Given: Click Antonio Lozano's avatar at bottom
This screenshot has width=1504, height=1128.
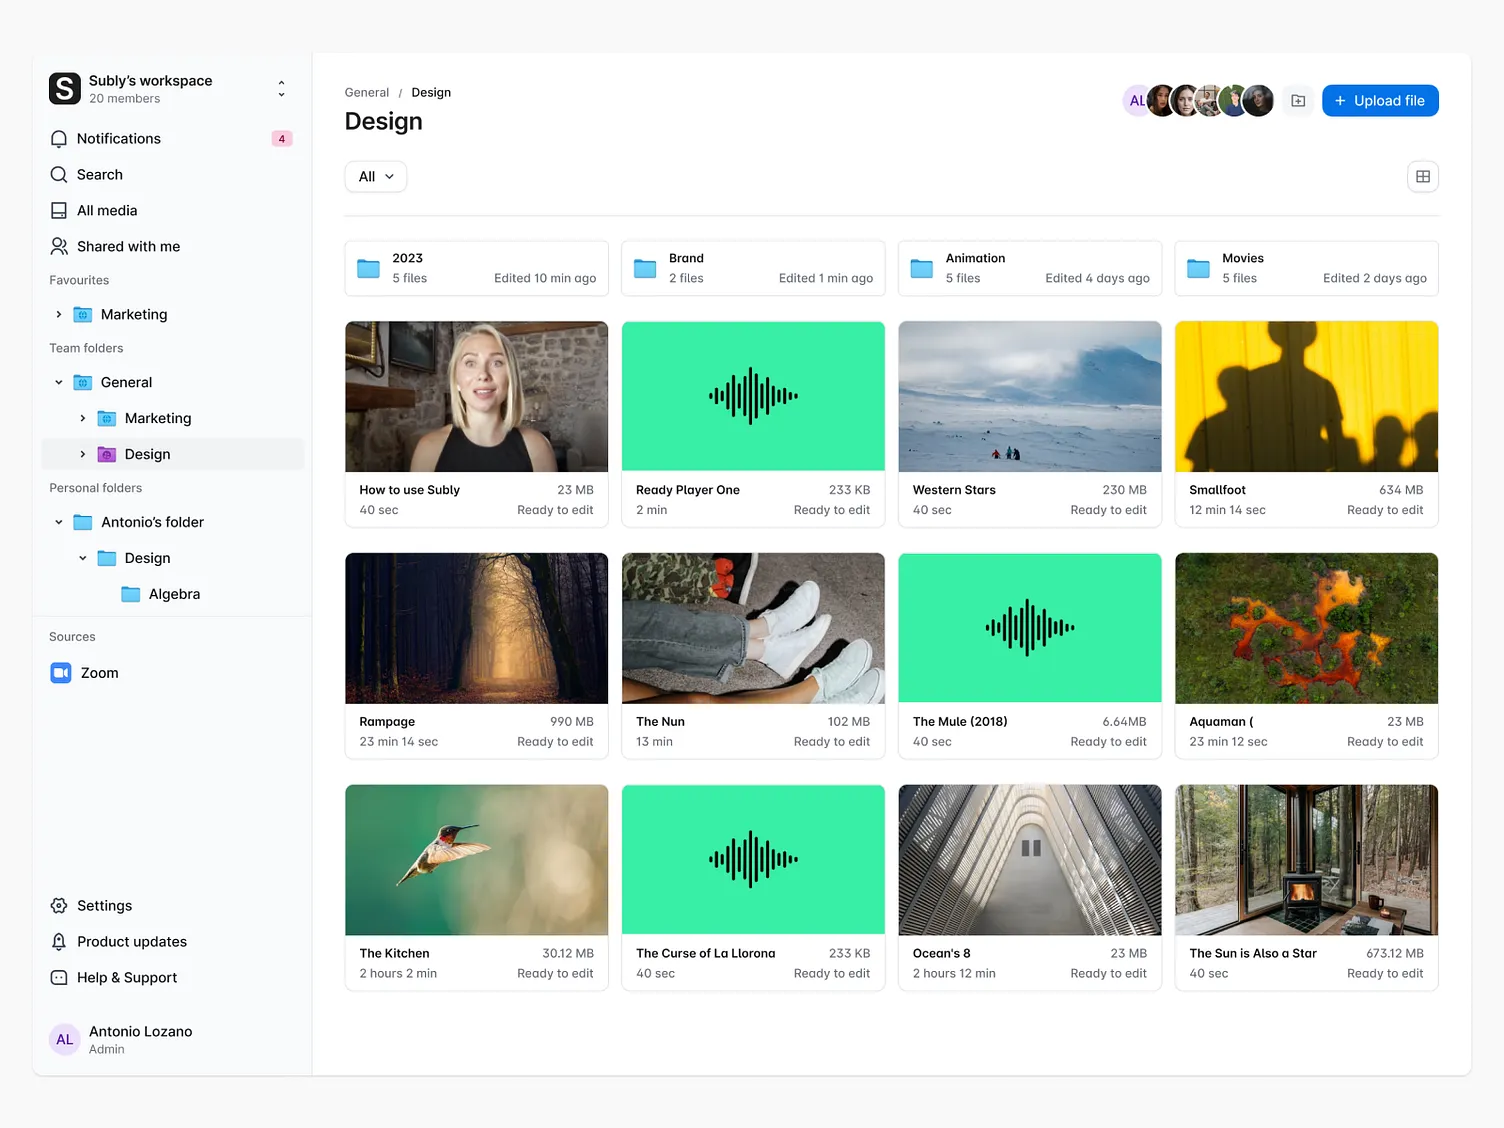Looking at the screenshot, I should 64,1039.
